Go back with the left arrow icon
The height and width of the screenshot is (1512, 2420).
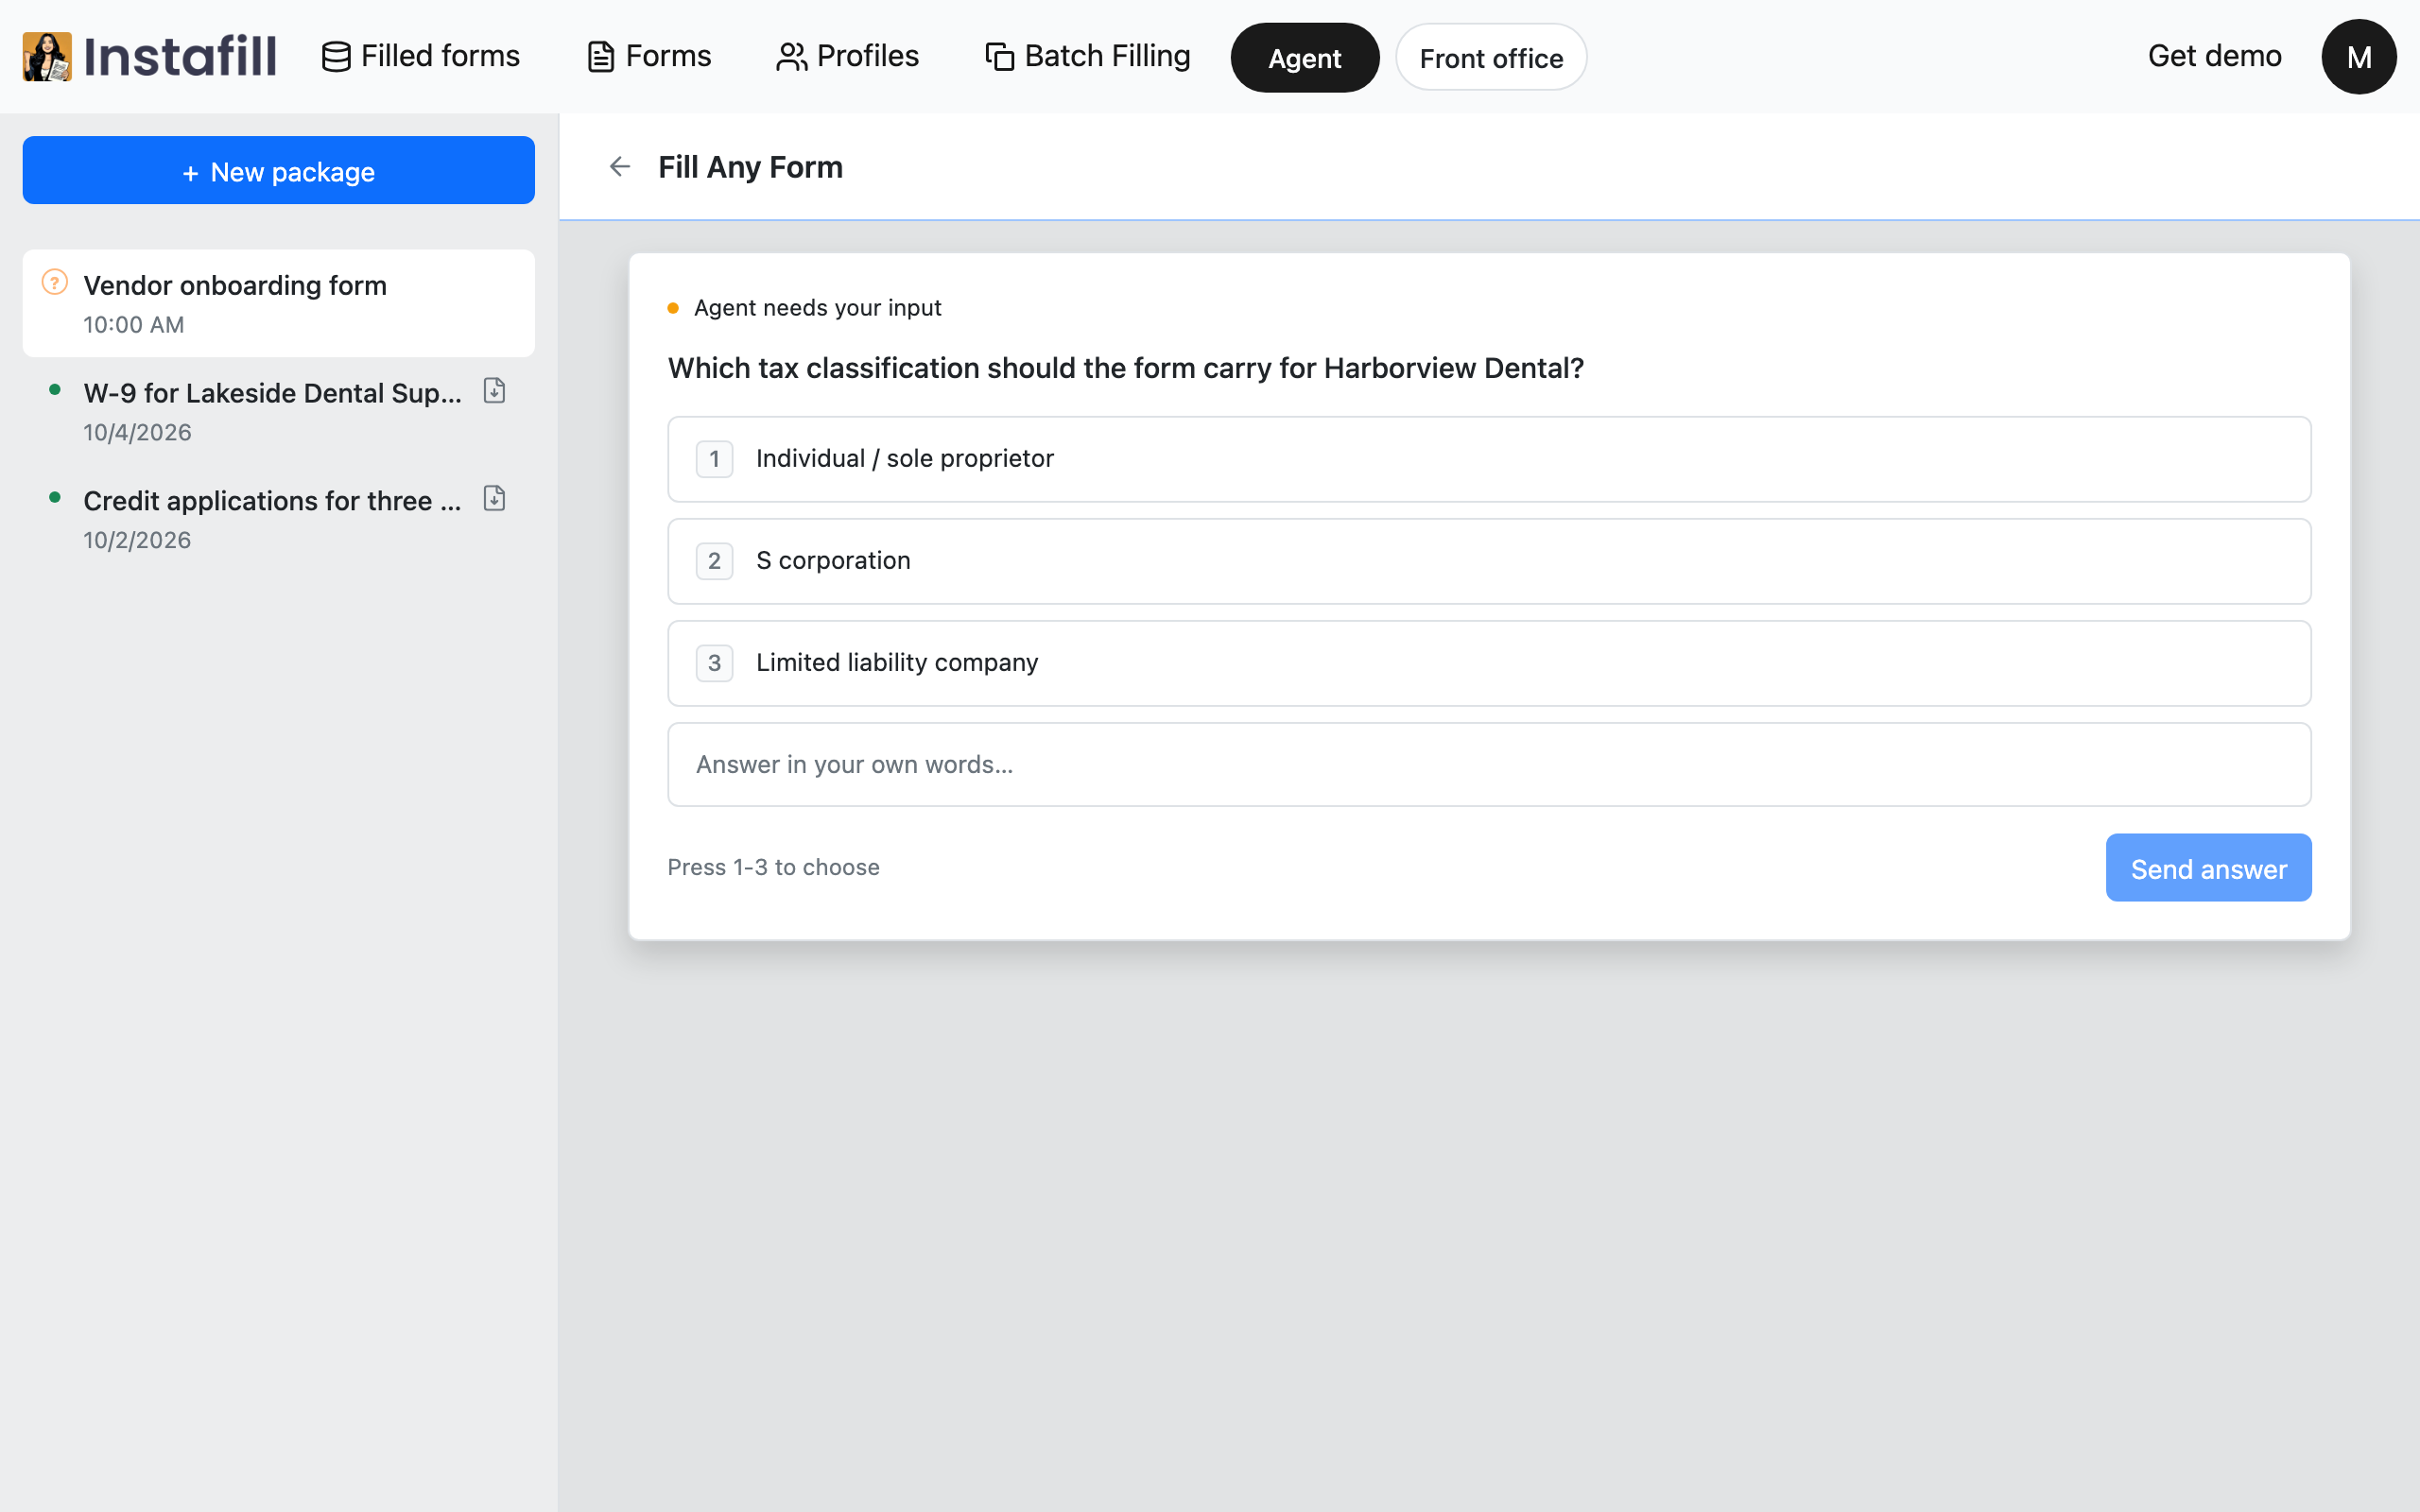point(620,167)
